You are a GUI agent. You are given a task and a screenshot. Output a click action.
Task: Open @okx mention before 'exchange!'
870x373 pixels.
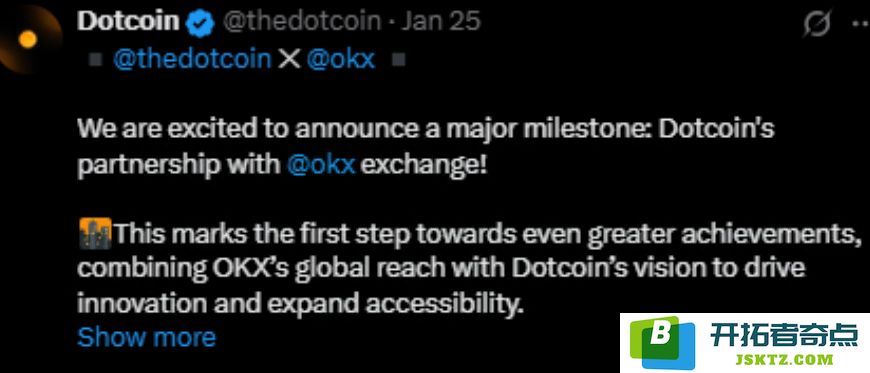click(x=321, y=165)
